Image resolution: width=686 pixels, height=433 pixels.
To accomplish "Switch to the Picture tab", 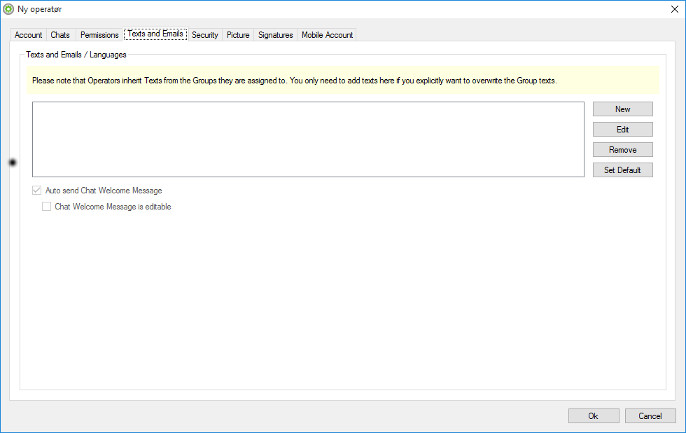I will 238,35.
